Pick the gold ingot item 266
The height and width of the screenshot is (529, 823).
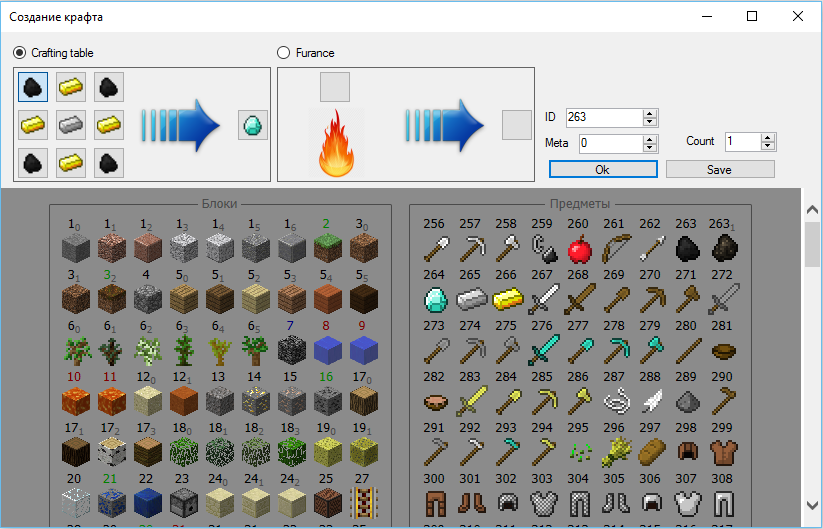pos(508,299)
